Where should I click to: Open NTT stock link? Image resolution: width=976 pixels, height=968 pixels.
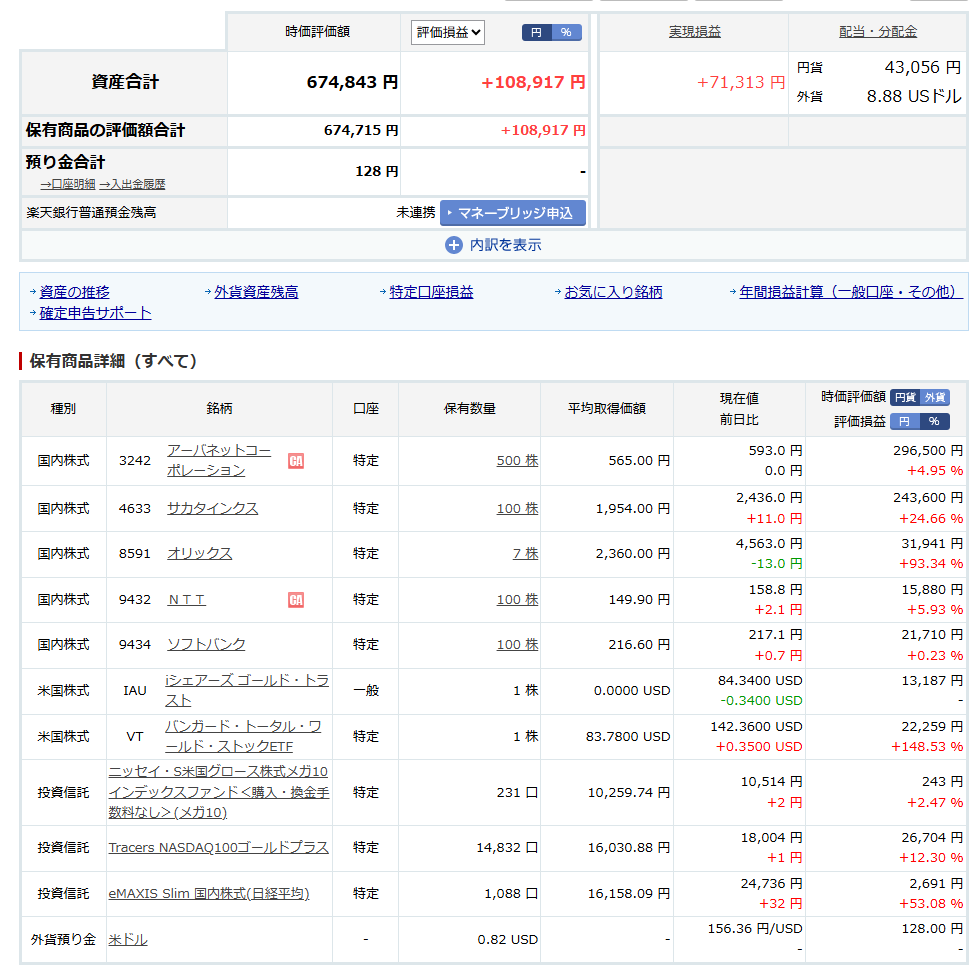tap(186, 599)
